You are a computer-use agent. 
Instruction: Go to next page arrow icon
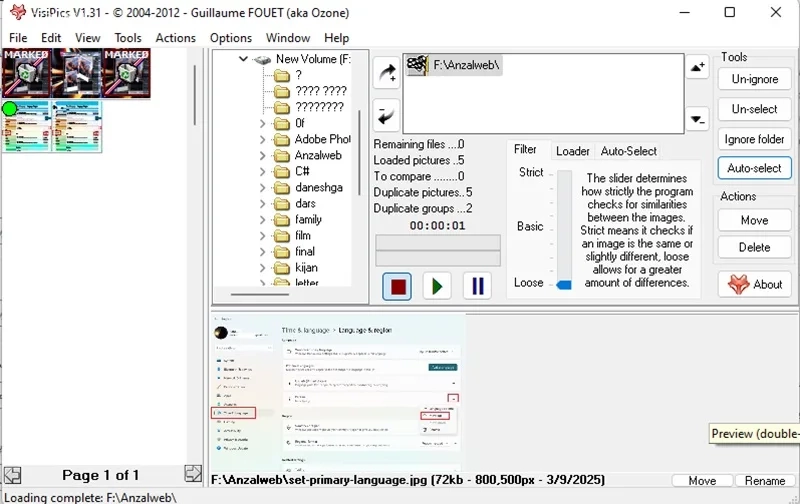(193, 474)
